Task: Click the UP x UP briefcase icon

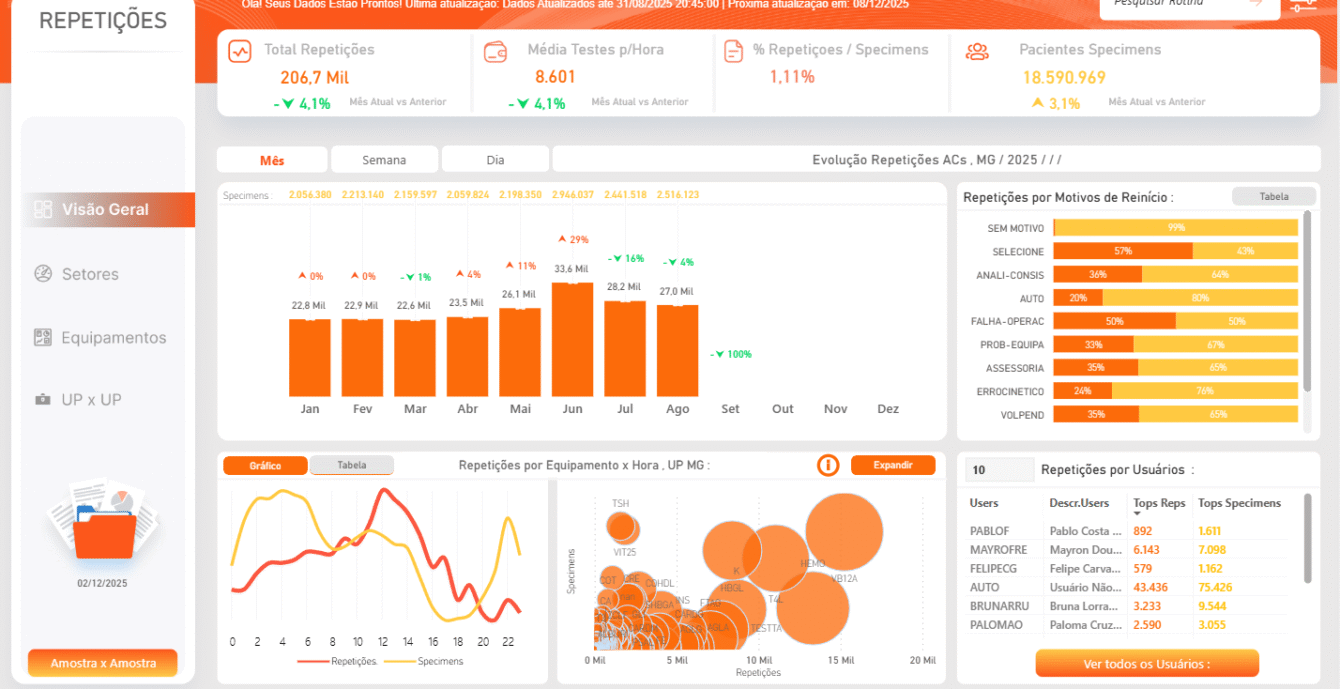Action: 43,400
